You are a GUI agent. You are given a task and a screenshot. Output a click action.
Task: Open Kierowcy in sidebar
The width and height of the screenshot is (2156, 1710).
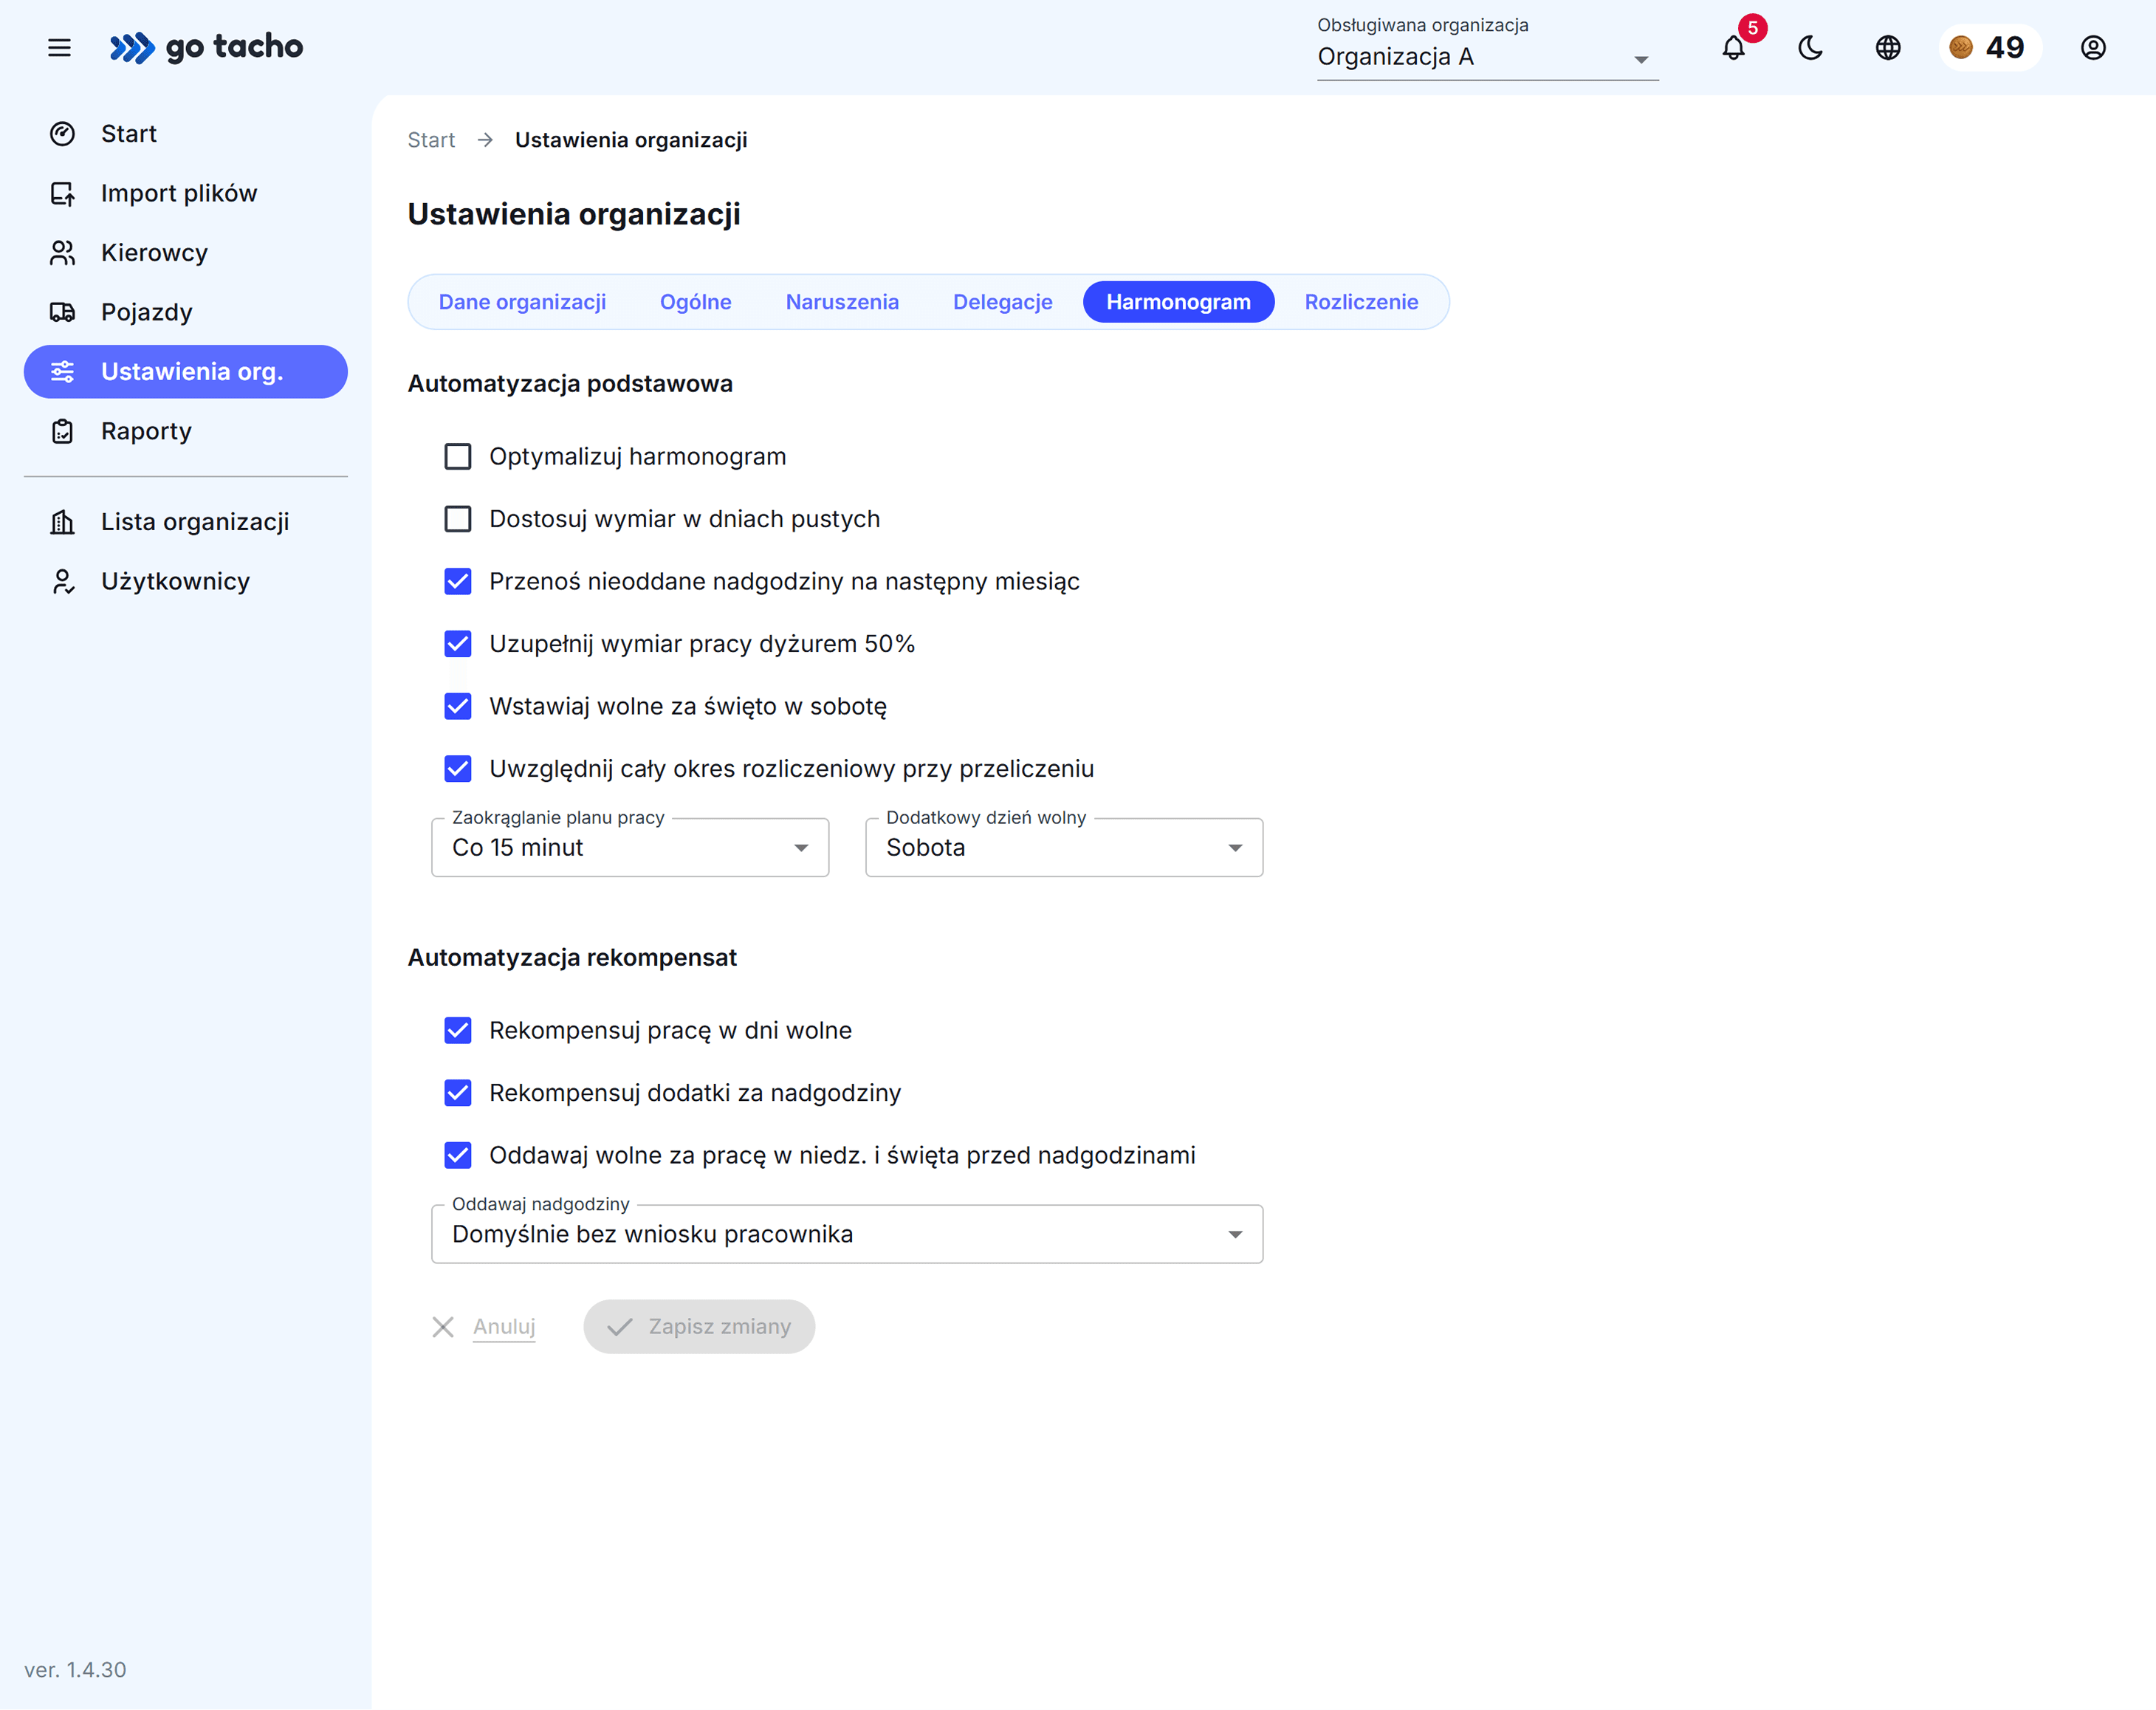(186, 253)
